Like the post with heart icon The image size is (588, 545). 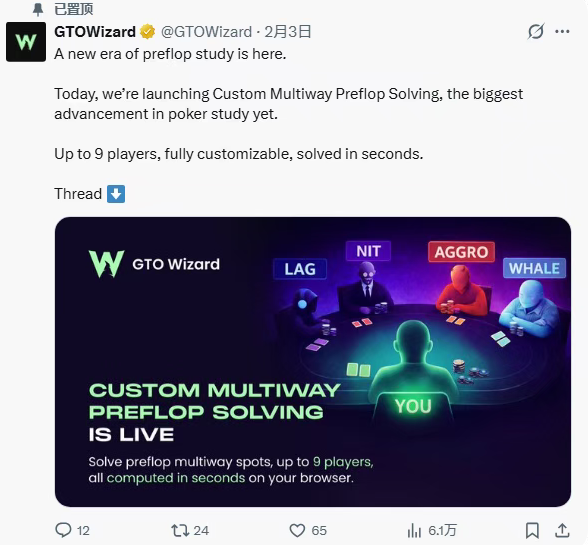(297, 530)
